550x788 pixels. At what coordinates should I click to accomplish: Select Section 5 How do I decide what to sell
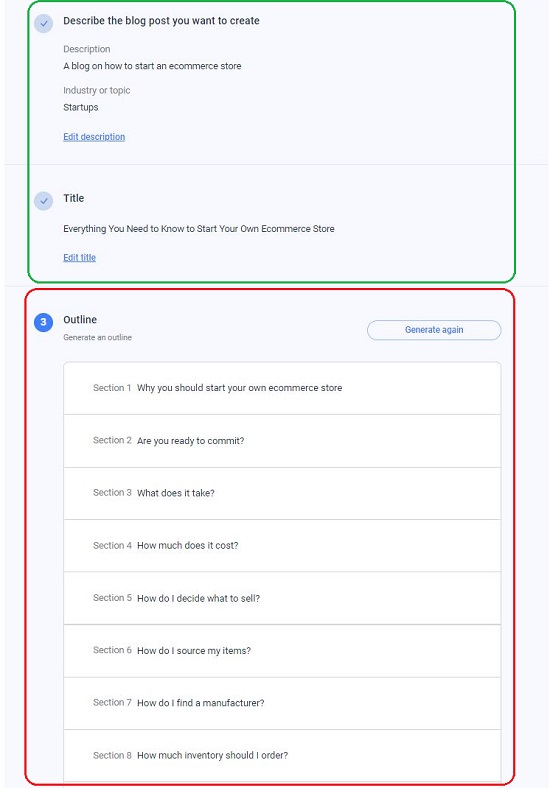282,599
